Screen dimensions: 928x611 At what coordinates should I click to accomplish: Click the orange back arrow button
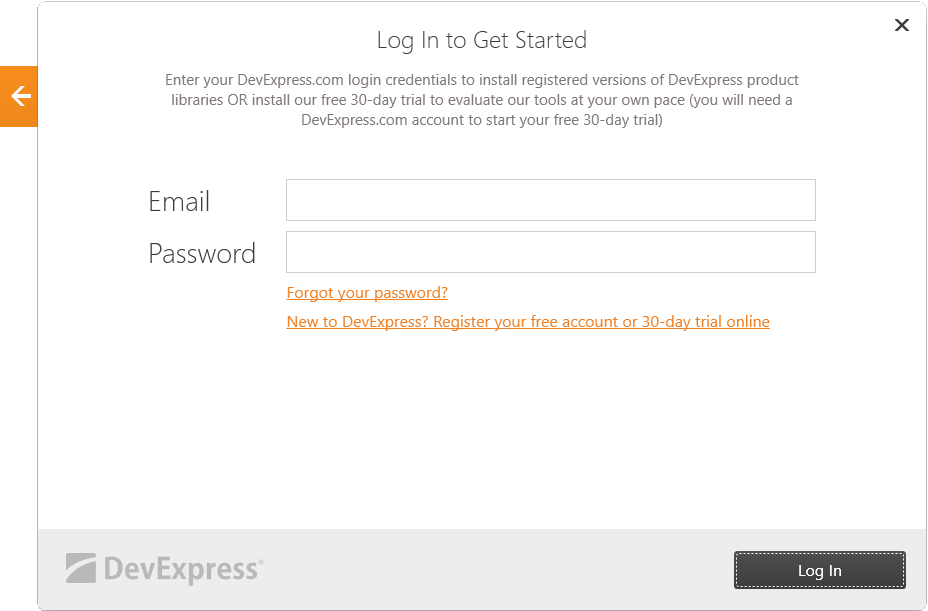tap(19, 96)
